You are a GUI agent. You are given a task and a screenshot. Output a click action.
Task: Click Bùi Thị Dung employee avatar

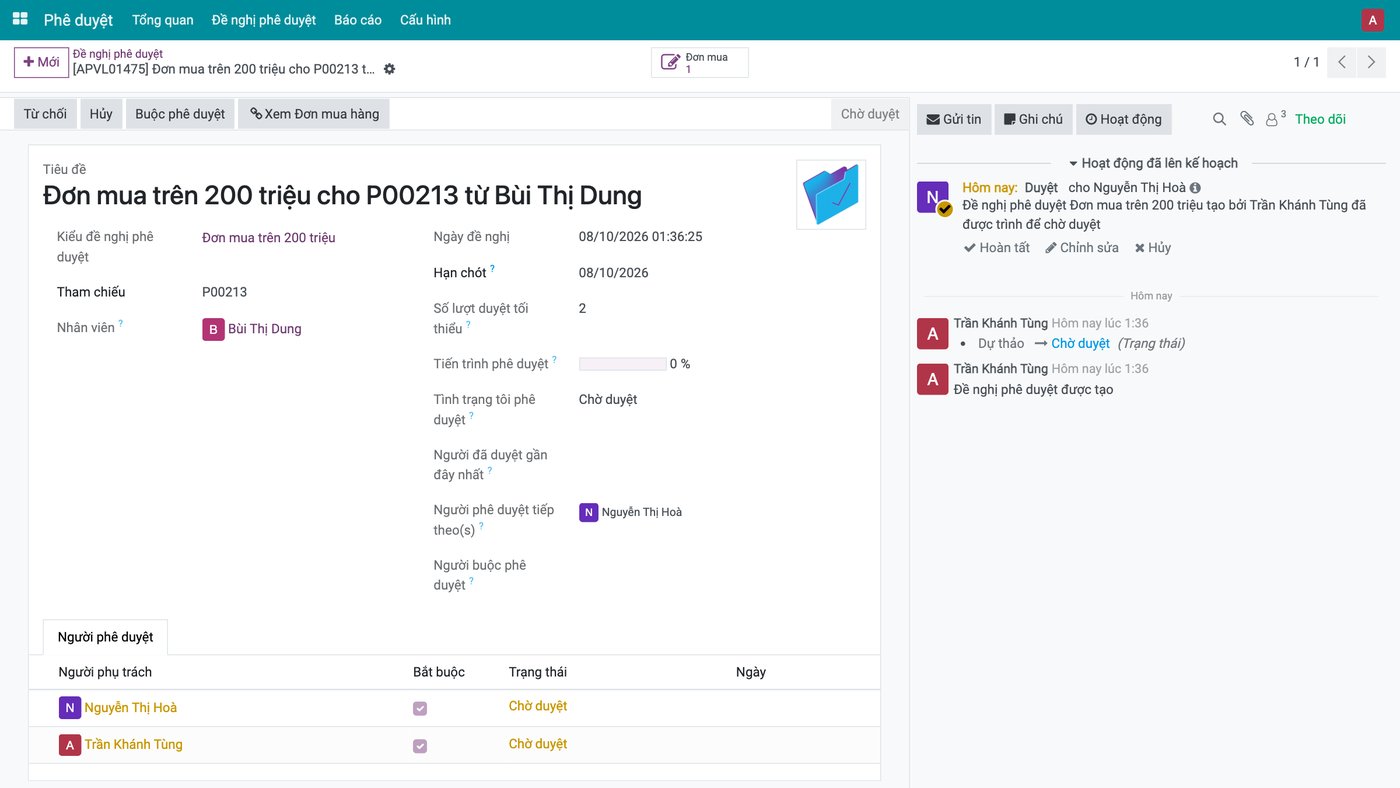[213, 329]
